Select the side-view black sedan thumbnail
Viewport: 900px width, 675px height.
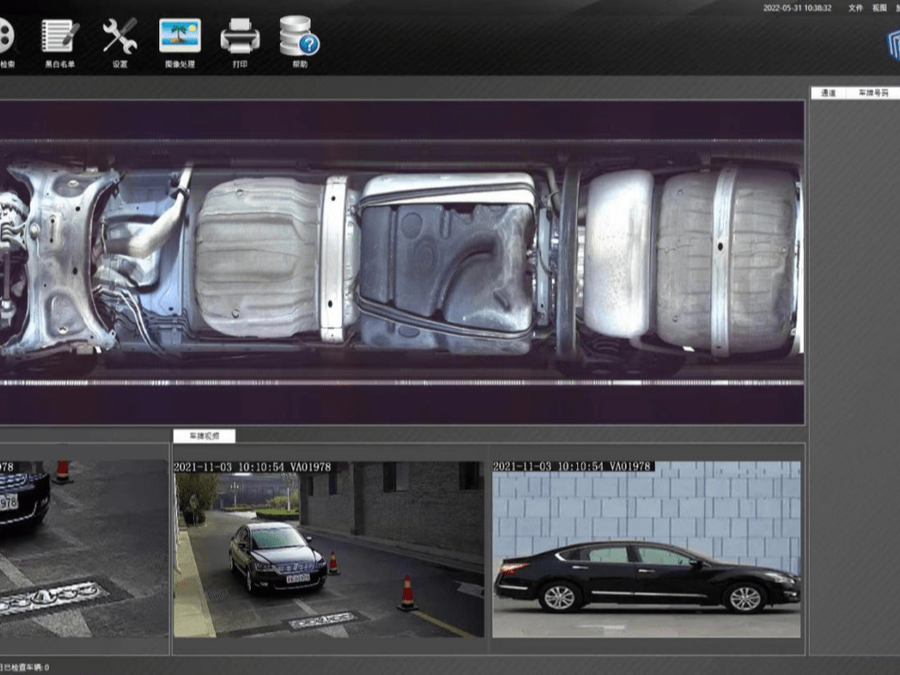click(x=646, y=550)
